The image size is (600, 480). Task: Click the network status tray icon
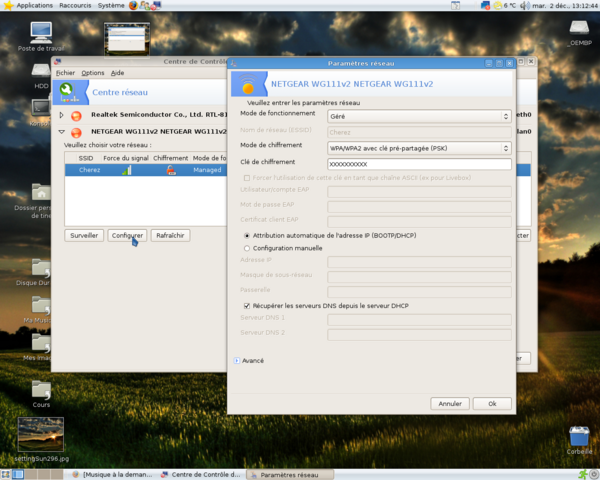(485, 5)
